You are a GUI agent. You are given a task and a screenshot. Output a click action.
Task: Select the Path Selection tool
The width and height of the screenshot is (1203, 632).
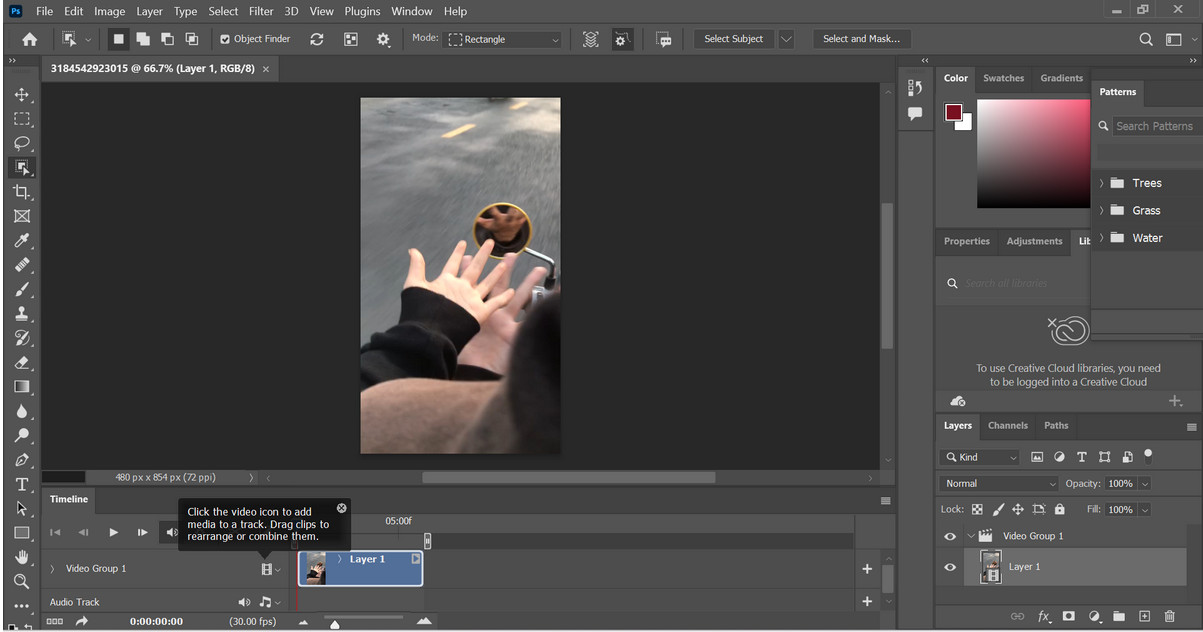point(21,508)
